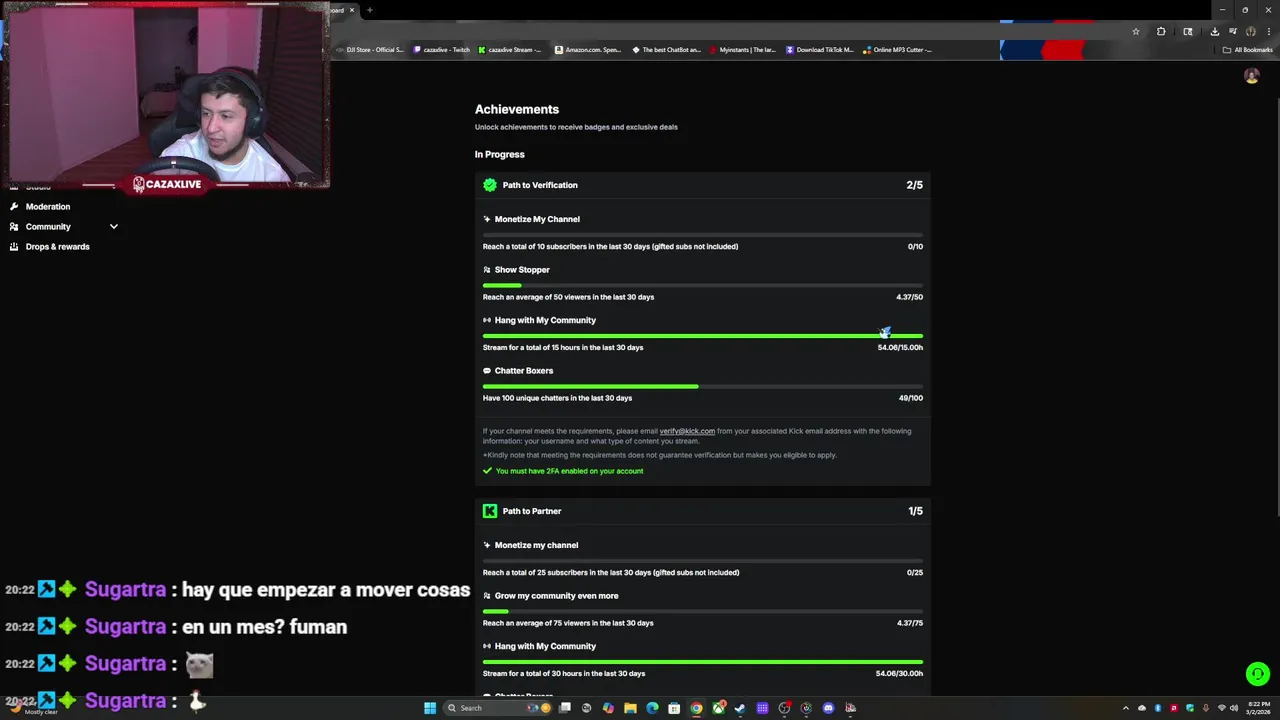
Task: Open the Download TikTok bookmark
Action: [x=820, y=50]
